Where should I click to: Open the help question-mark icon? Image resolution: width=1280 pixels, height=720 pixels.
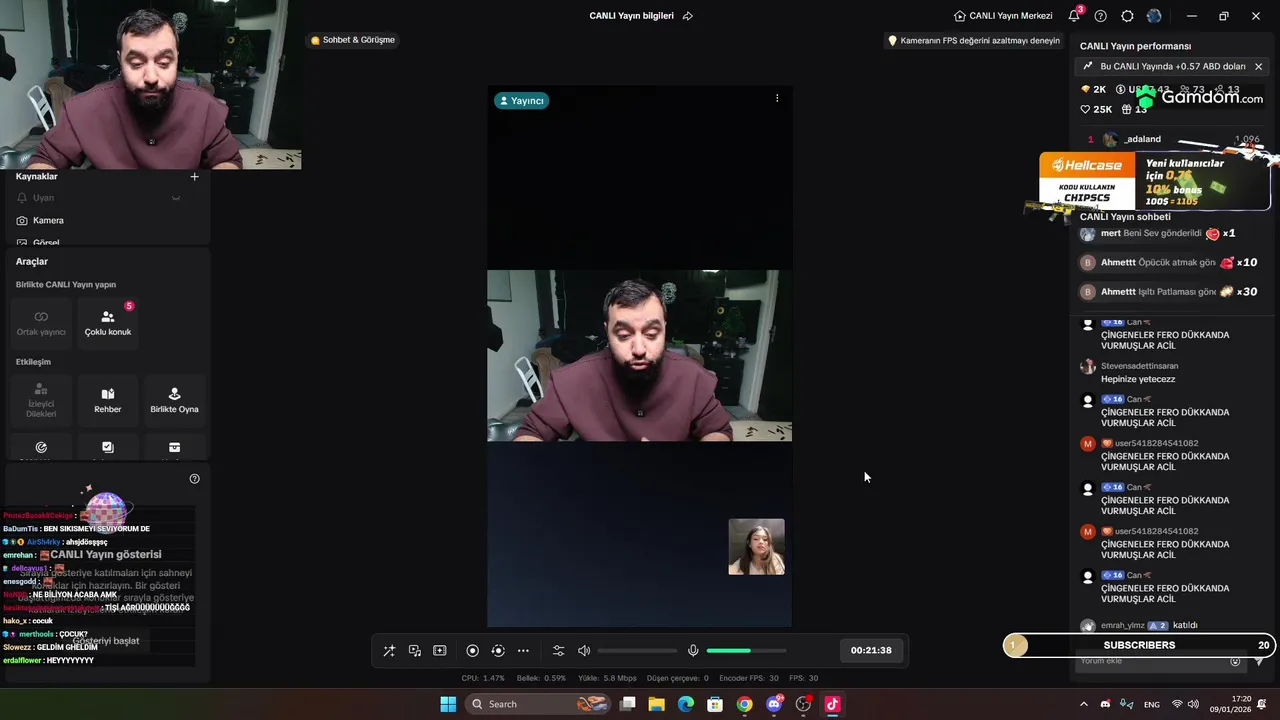pyautogui.click(x=1101, y=16)
